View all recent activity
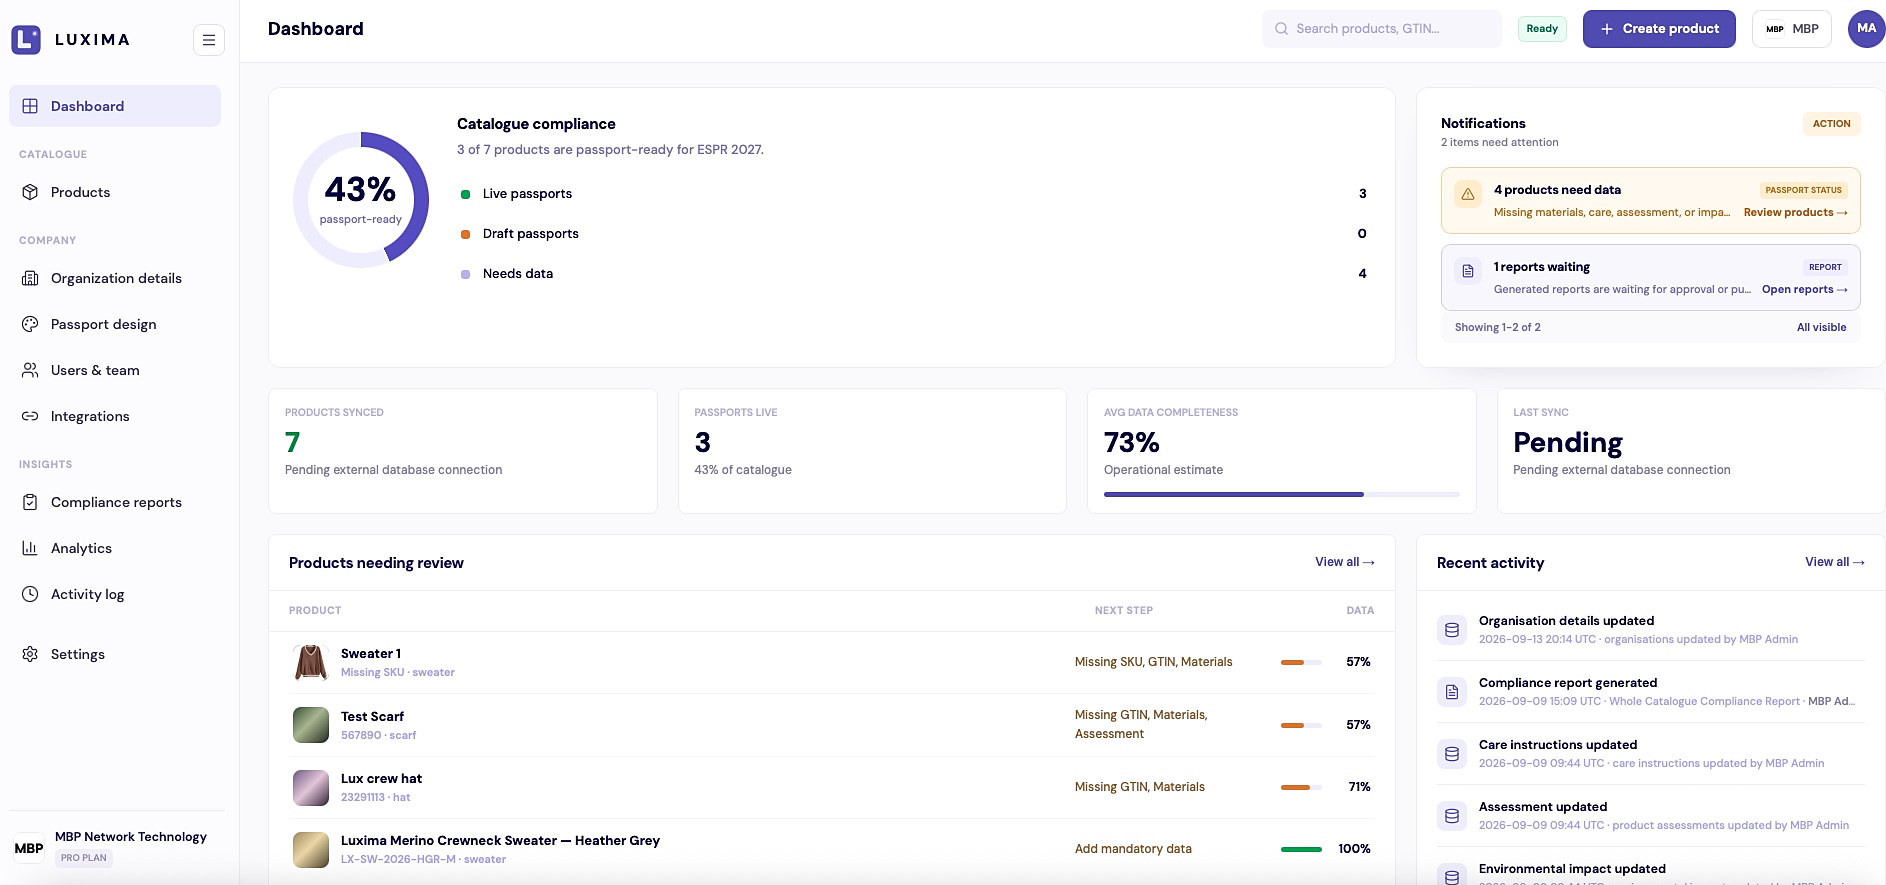Viewport: 1886px width, 885px height. (1835, 562)
